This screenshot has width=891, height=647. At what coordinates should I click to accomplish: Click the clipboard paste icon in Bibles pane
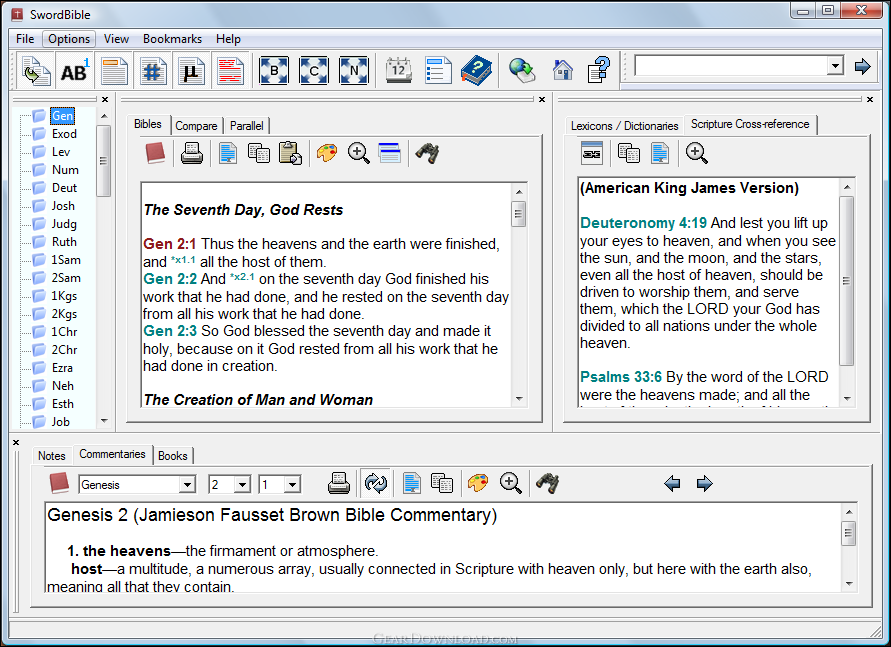click(x=290, y=153)
